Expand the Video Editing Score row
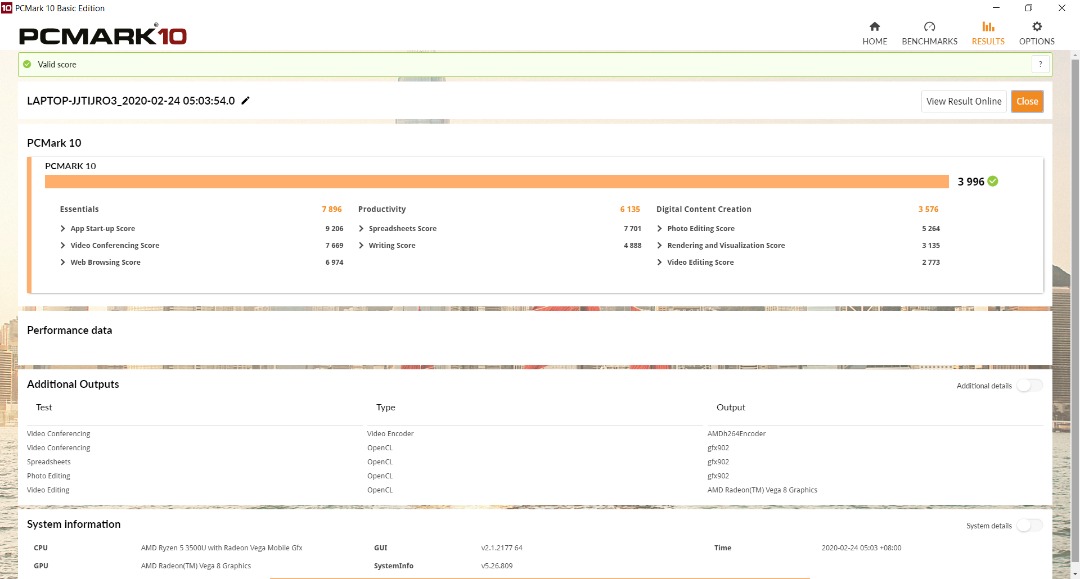The width and height of the screenshot is (1080, 579). [659, 262]
